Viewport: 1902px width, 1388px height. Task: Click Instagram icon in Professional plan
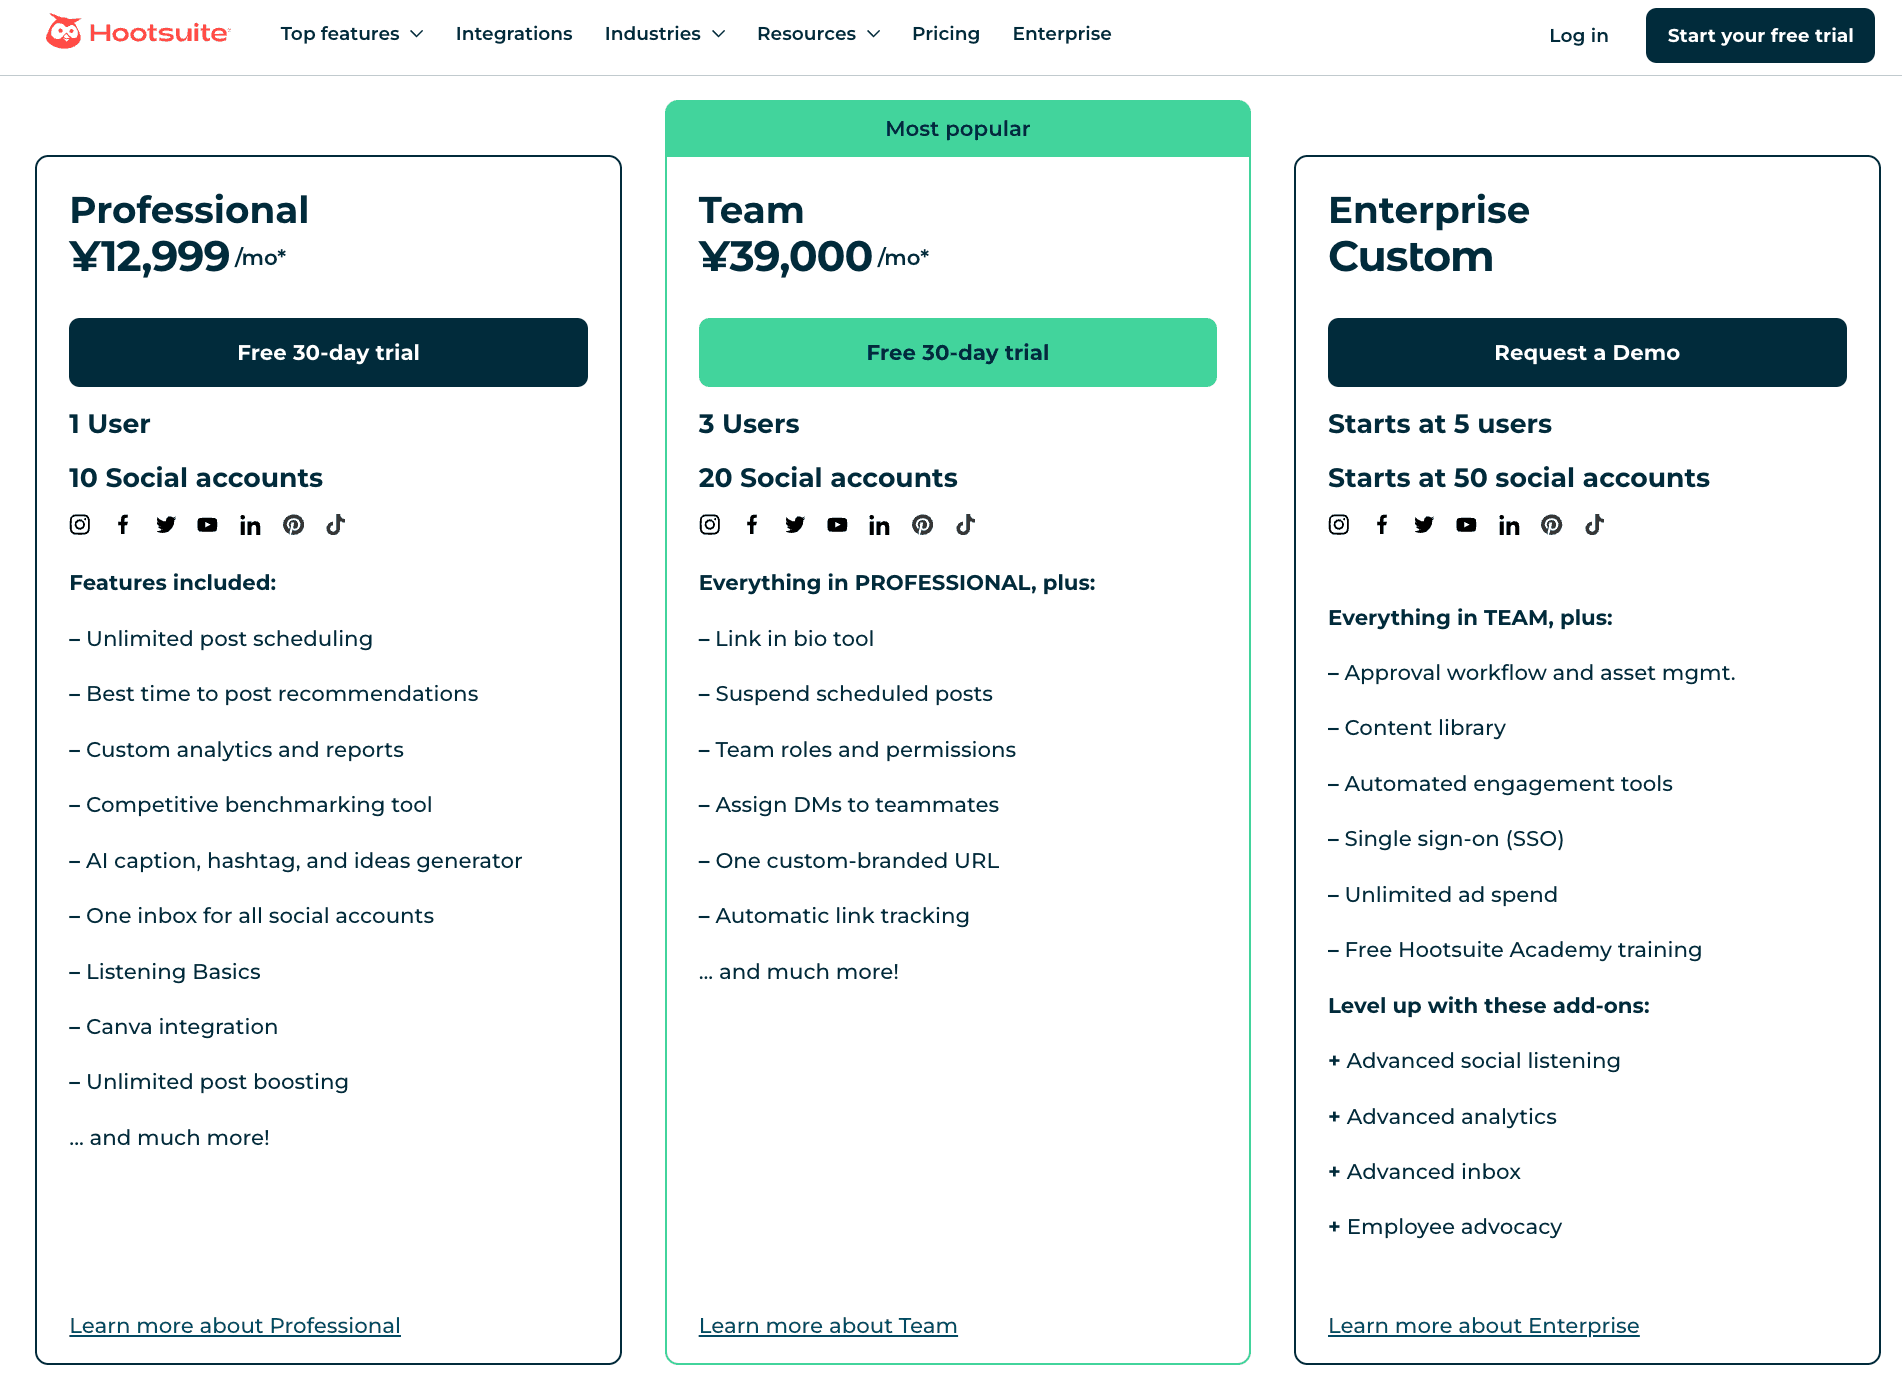pos(80,525)
